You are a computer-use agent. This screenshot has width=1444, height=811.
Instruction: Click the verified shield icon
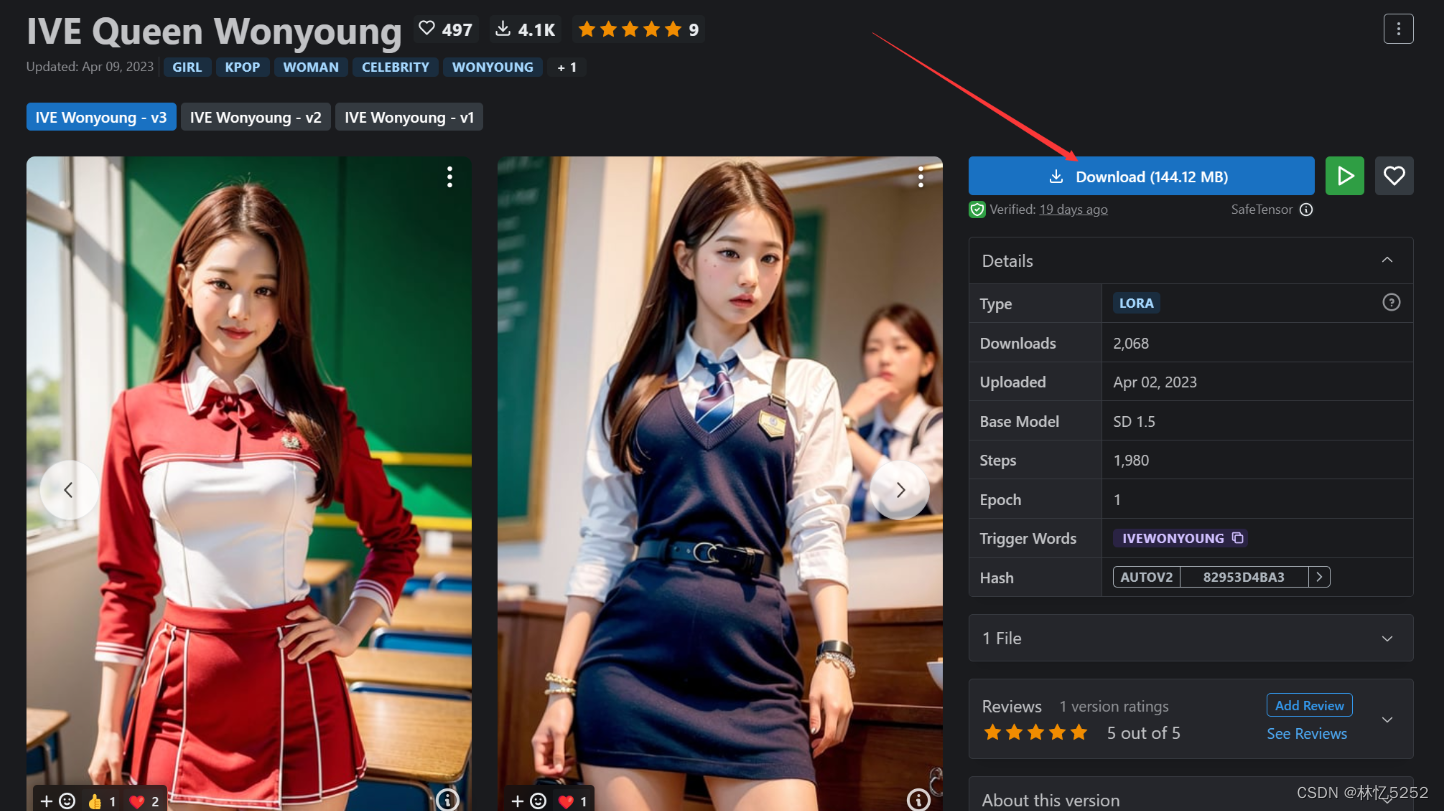977,209
